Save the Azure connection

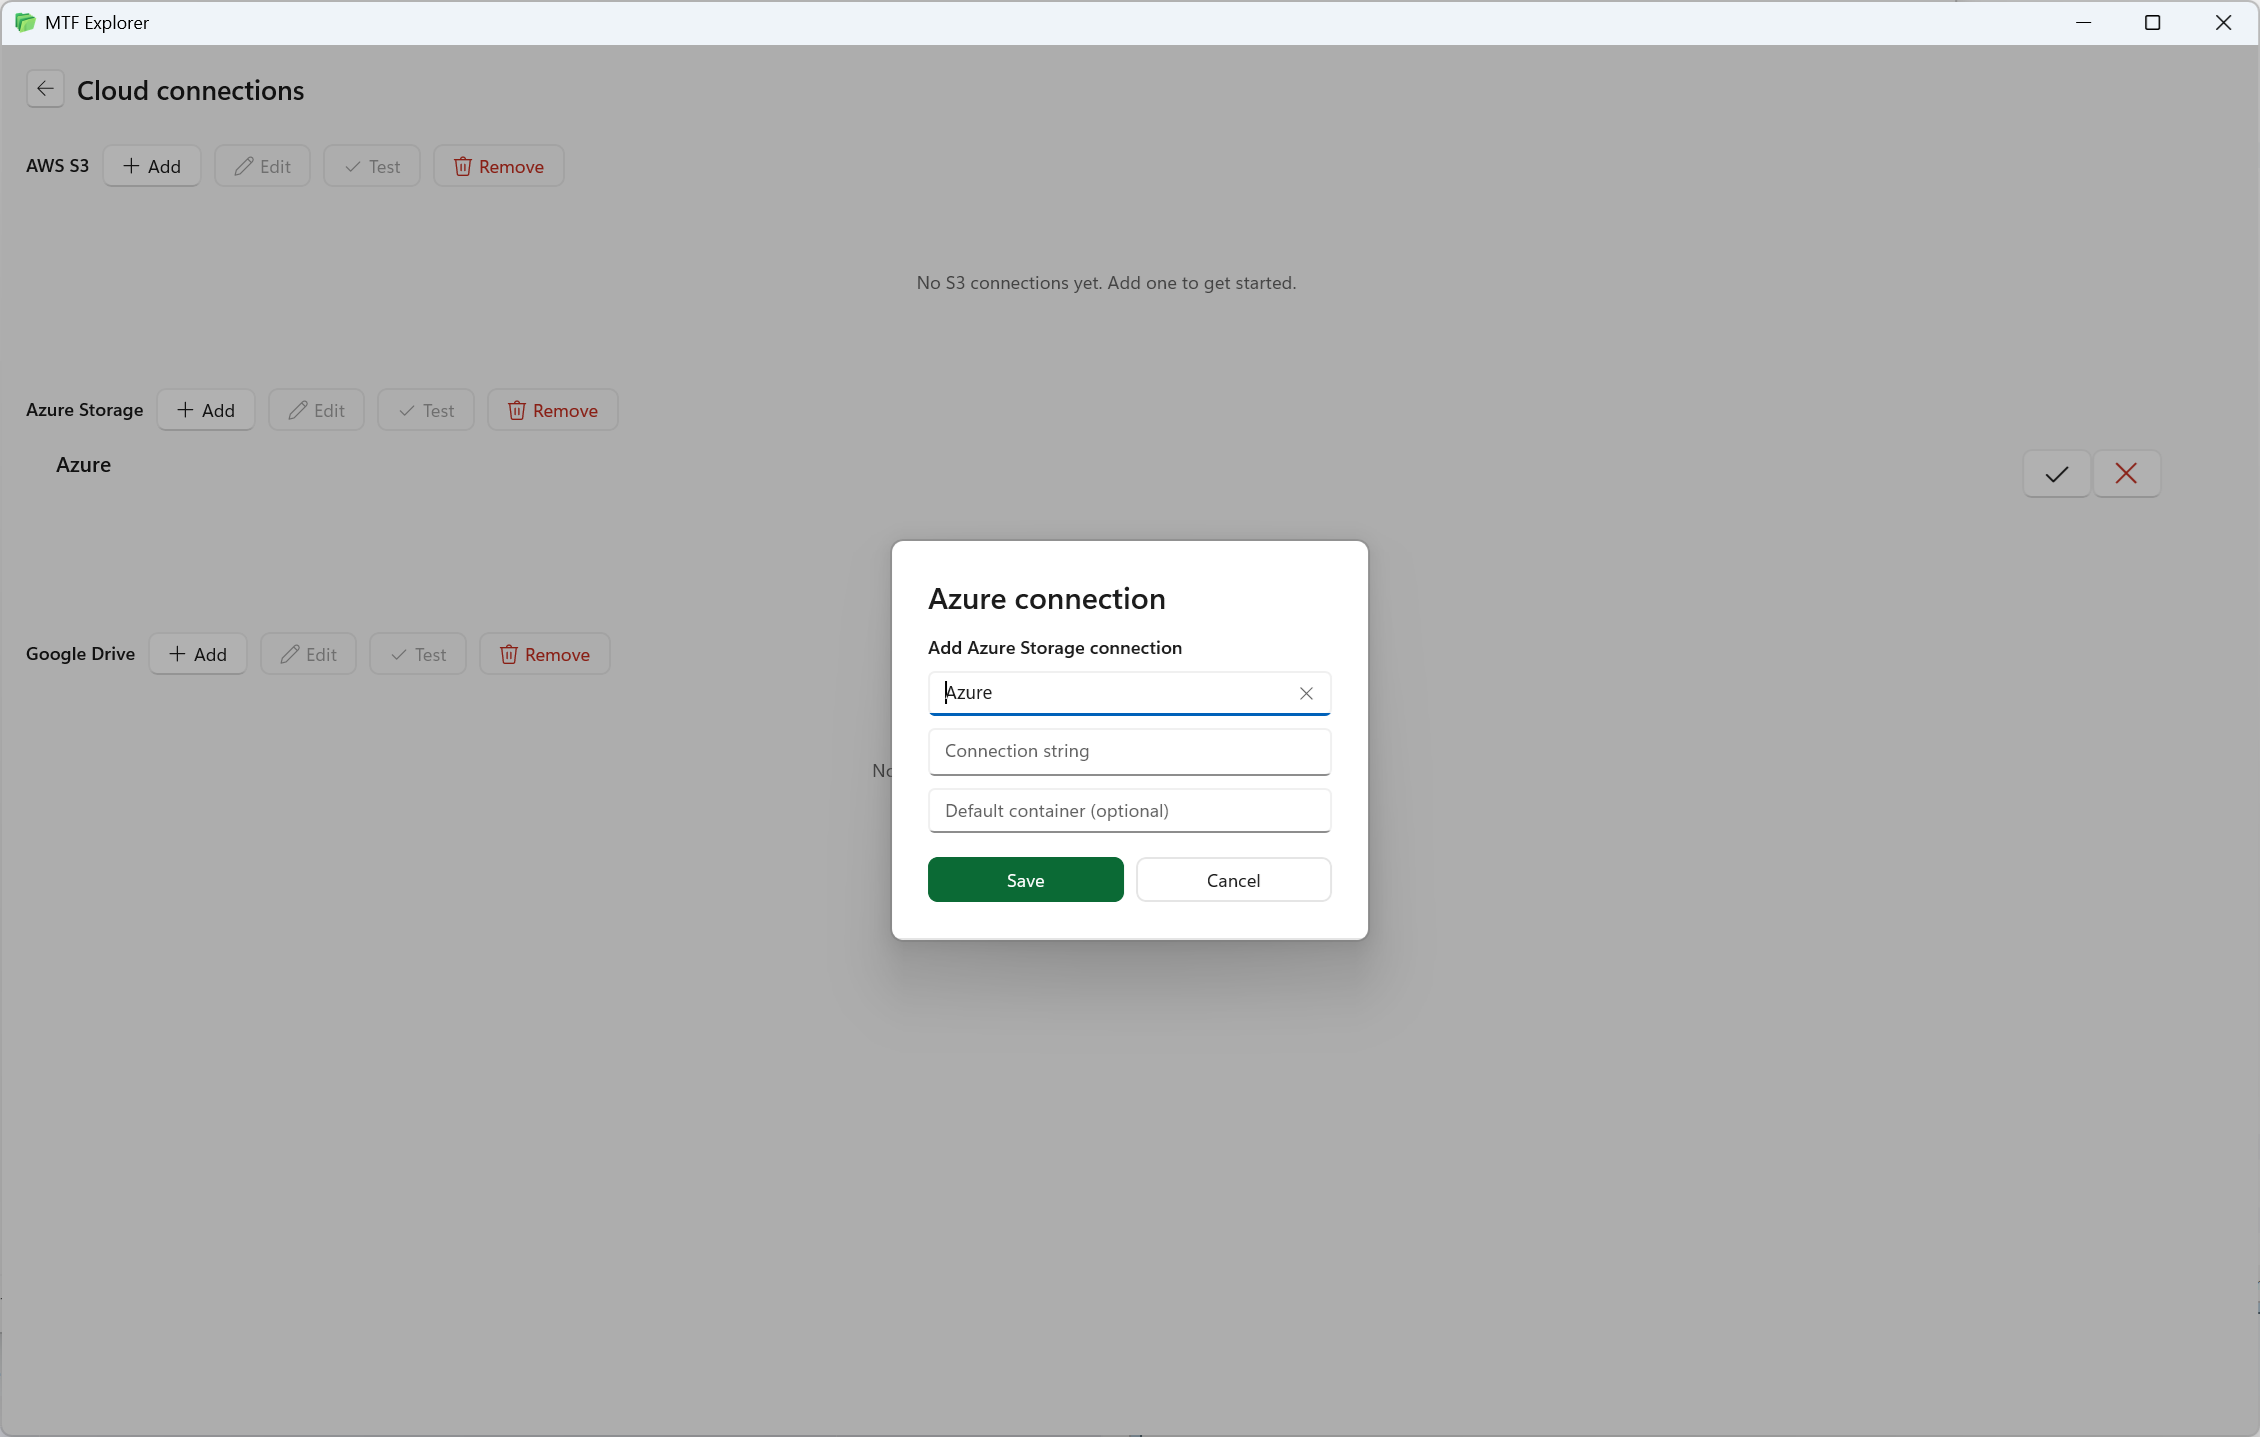pos(1024,879)
